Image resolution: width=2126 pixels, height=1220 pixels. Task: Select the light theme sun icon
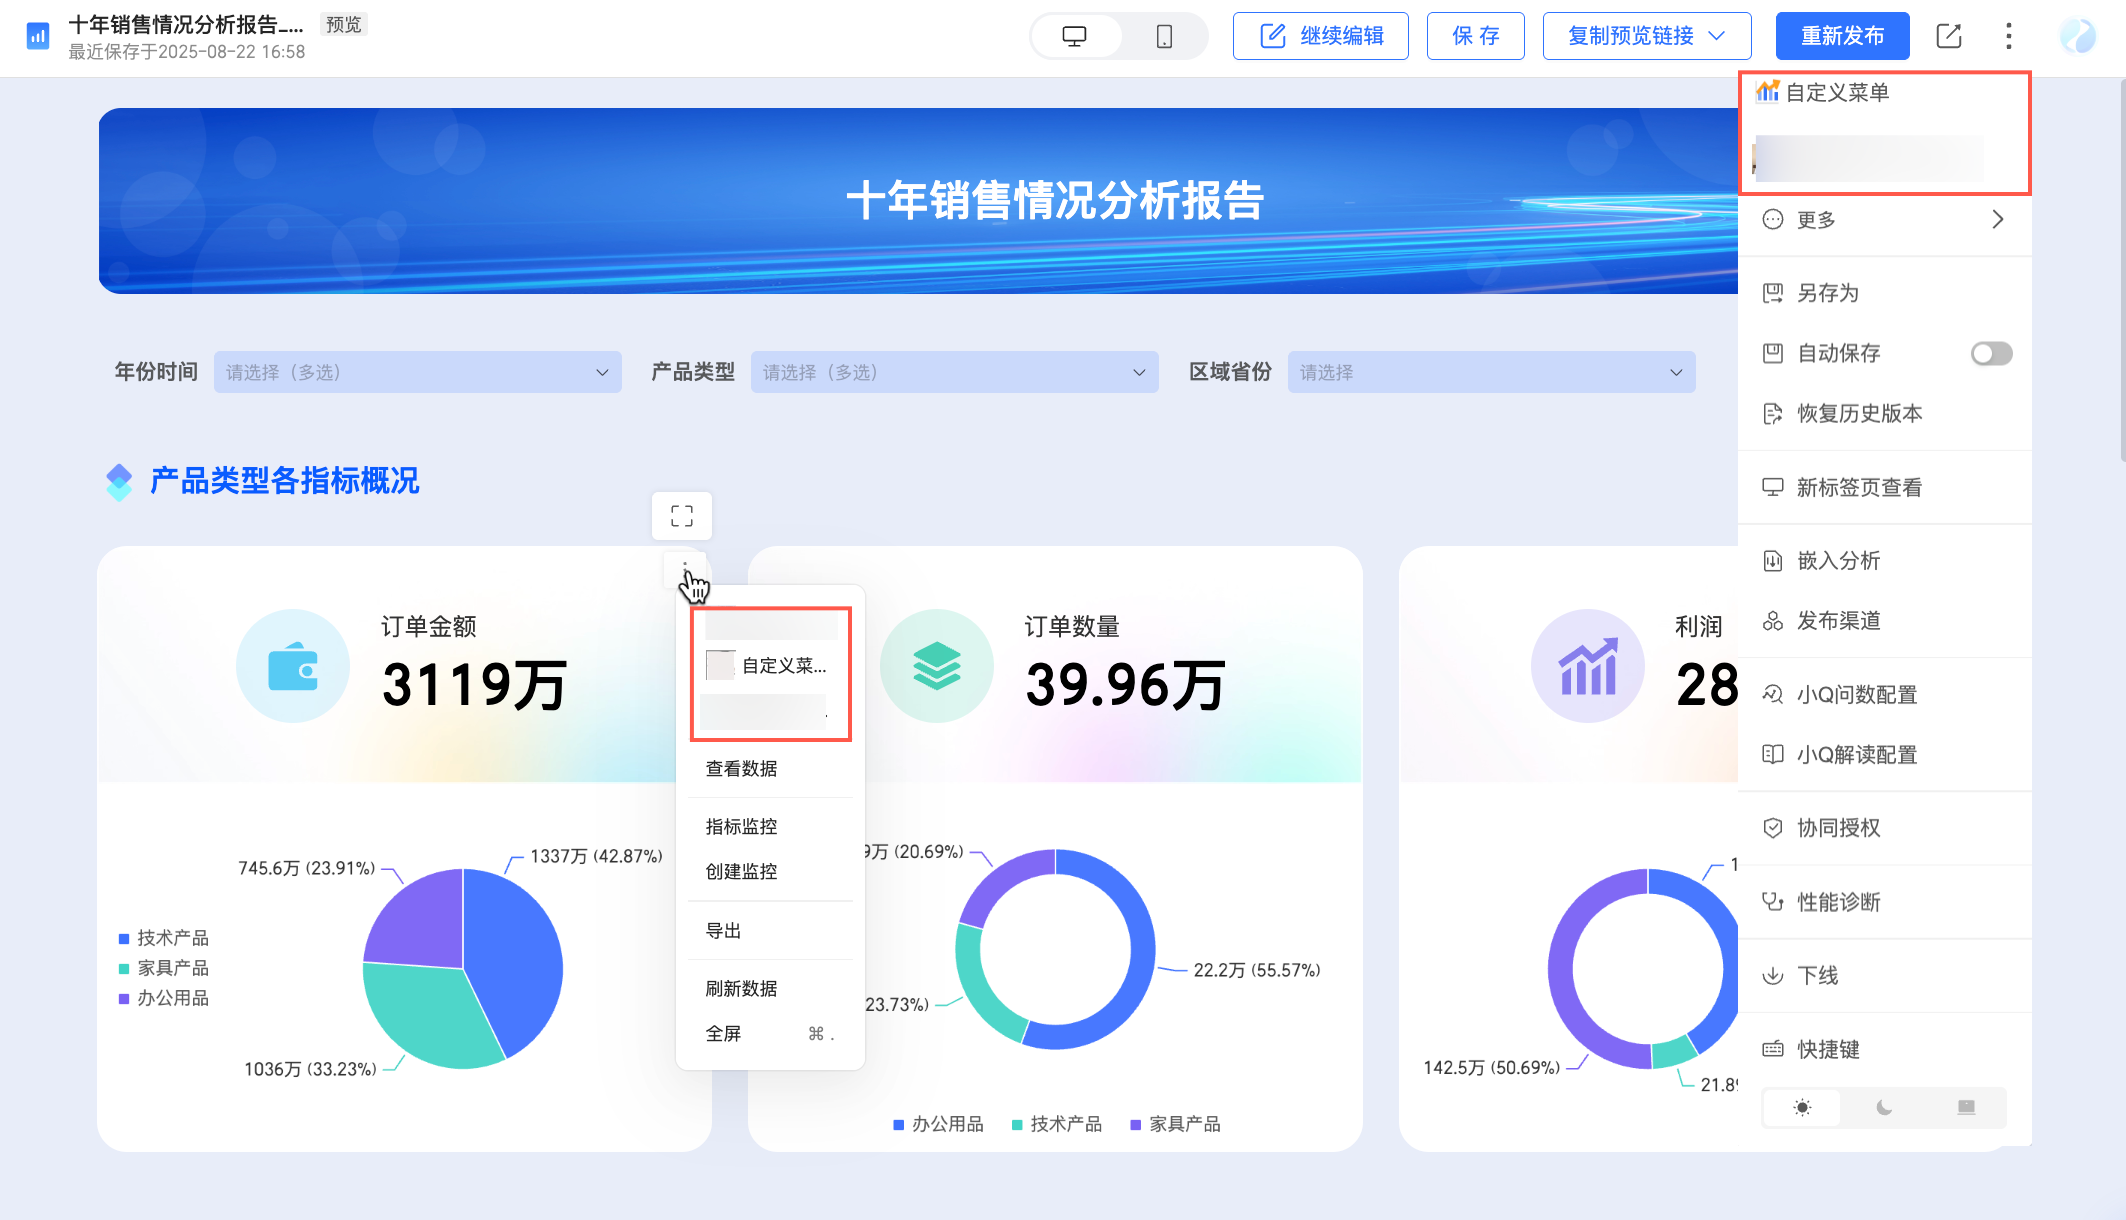1802,1107
